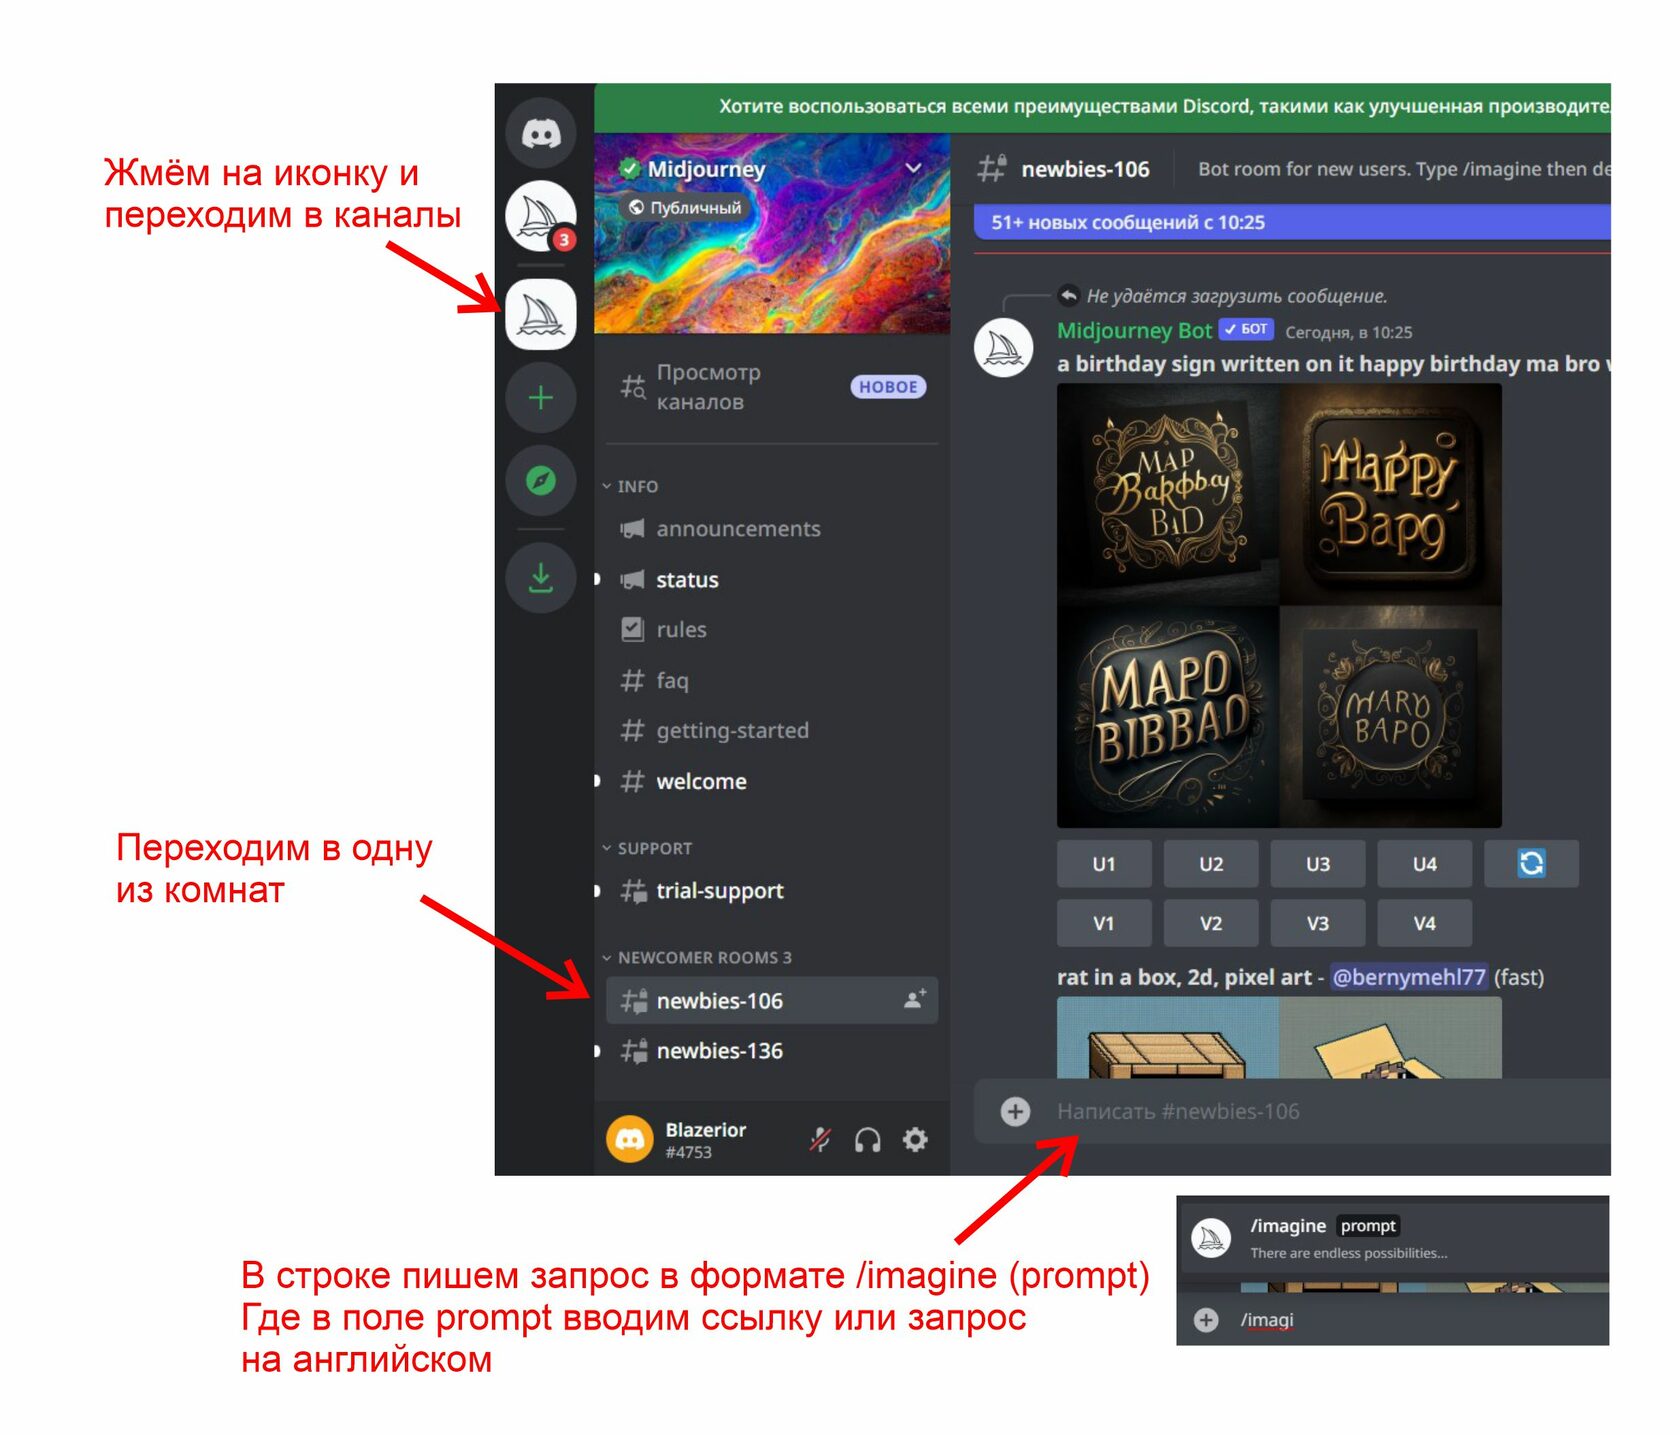Screen dimensions: 1680x1435
Task: Click the '51+ новых сообщений' banner
Action: tap(1292, 222)
